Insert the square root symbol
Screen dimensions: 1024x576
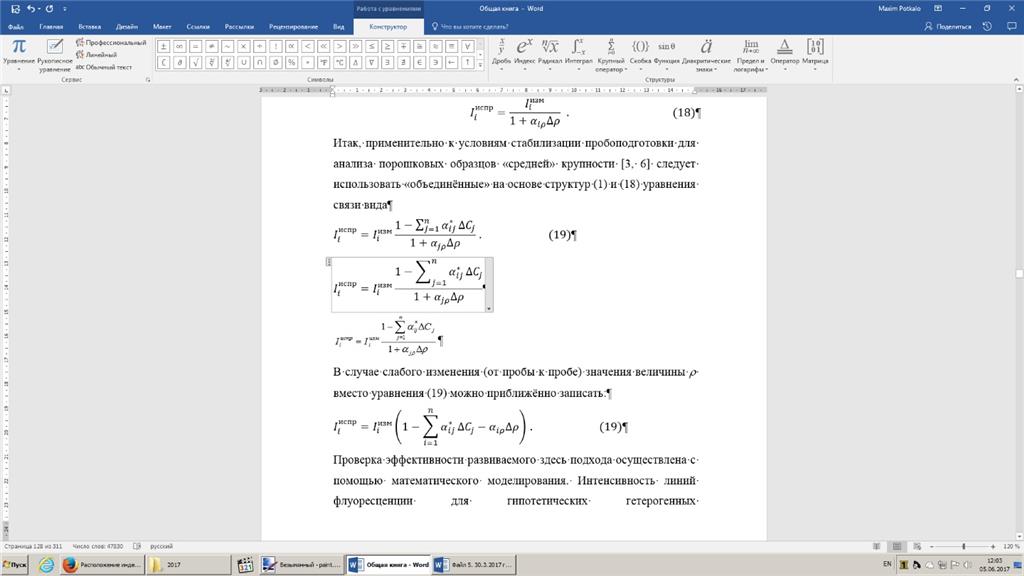click(x=195, y=63)
